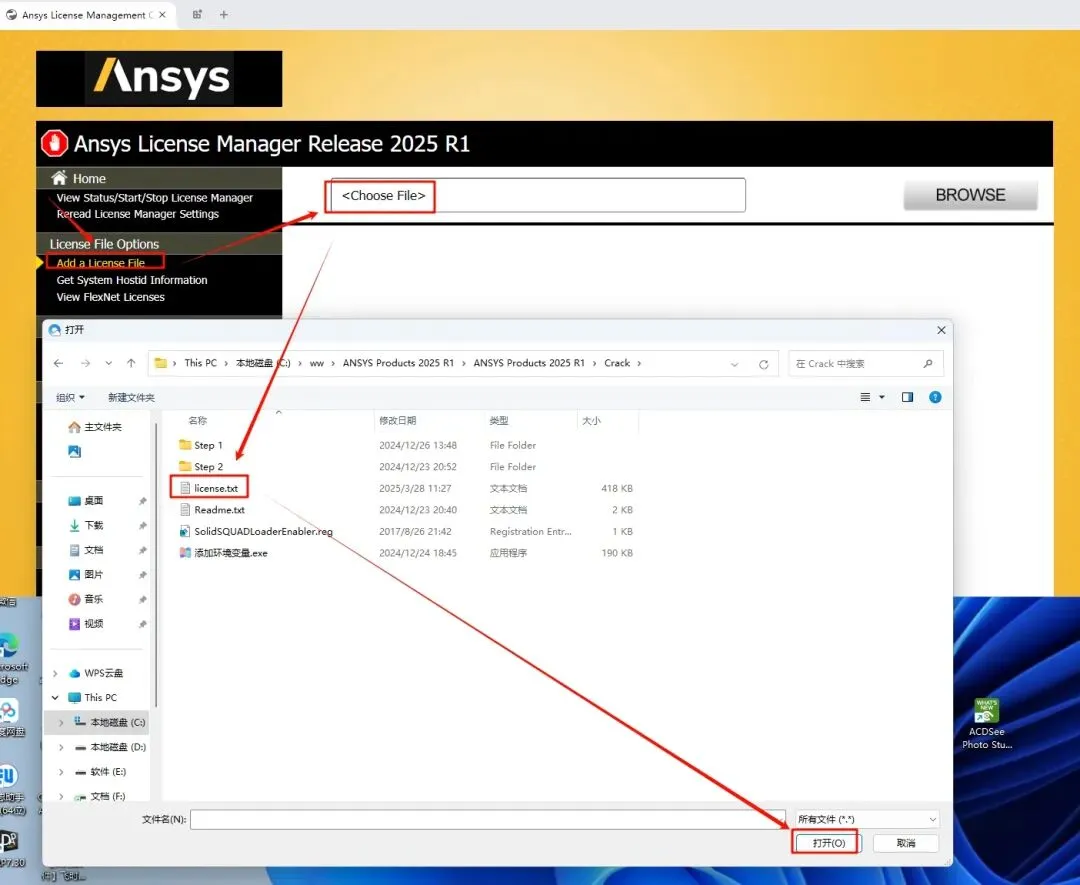The height and width of the screenshot is (885, 1080).
Task: Sort by 名称 column header
Action: pos(198,420)
